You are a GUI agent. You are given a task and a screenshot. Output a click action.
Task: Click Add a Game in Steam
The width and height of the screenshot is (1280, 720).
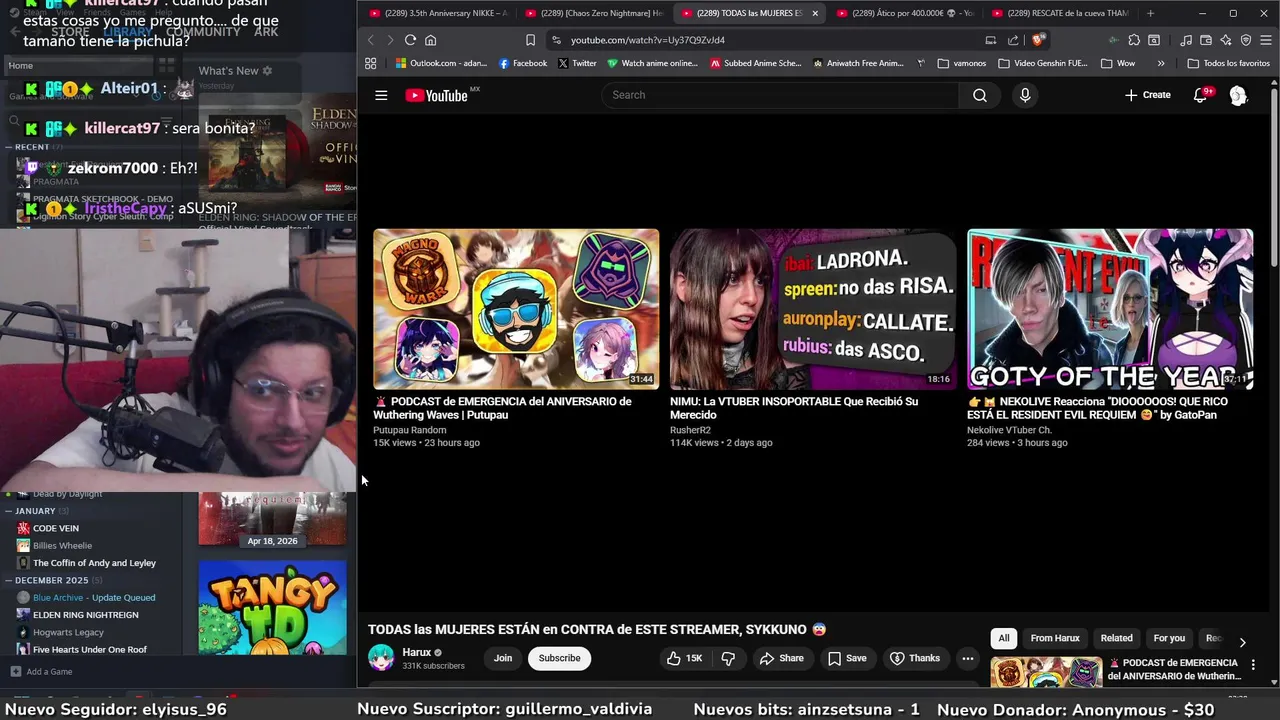click(x=41, y=671)
